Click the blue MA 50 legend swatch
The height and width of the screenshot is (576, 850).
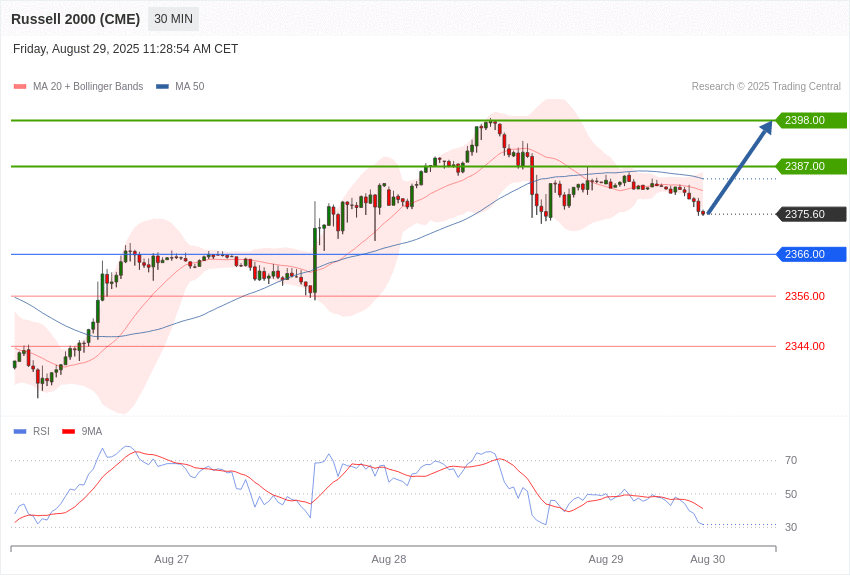162,87
